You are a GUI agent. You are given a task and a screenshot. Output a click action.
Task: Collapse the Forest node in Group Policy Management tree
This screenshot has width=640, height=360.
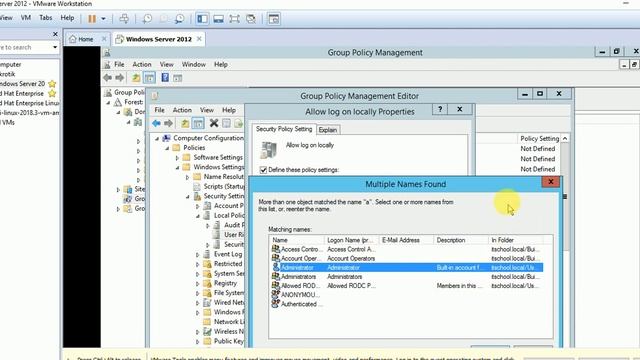pos(109,102)
